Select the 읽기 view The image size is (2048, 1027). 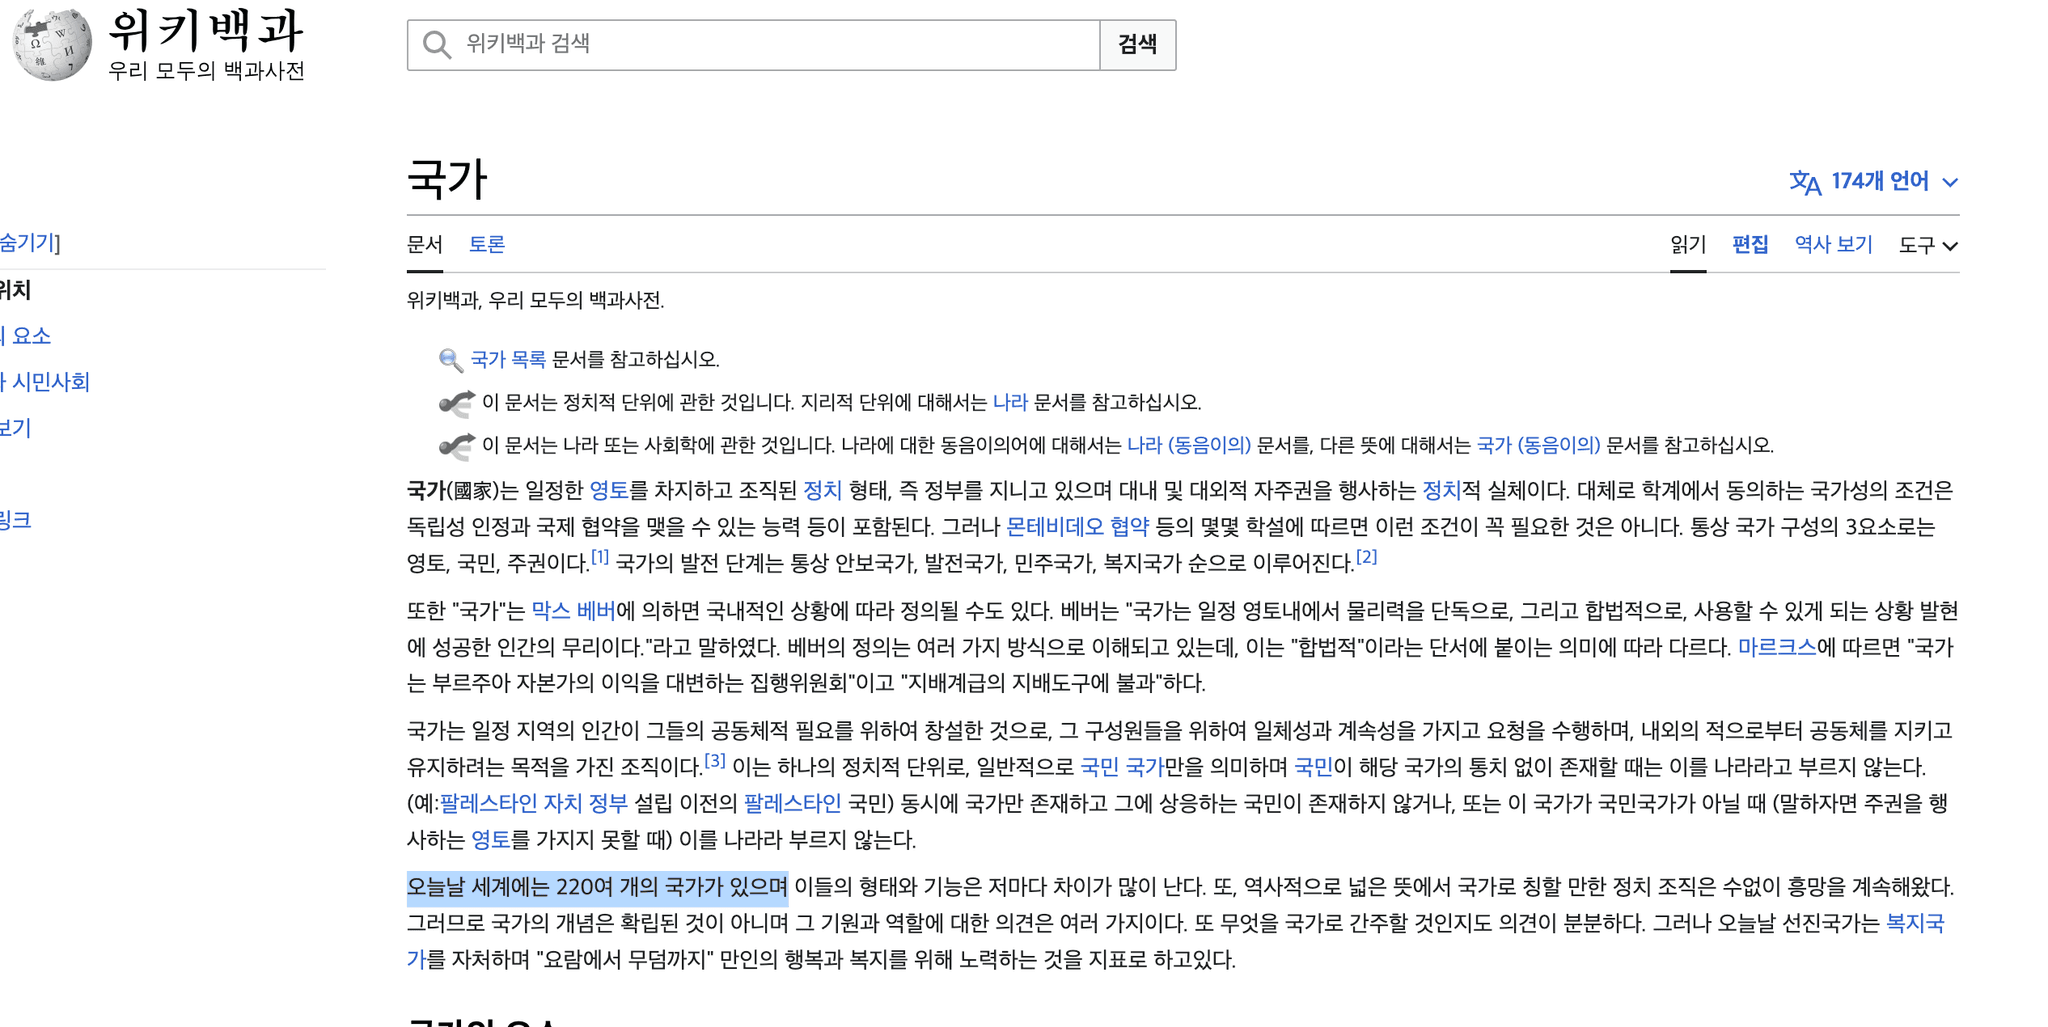1687,245
